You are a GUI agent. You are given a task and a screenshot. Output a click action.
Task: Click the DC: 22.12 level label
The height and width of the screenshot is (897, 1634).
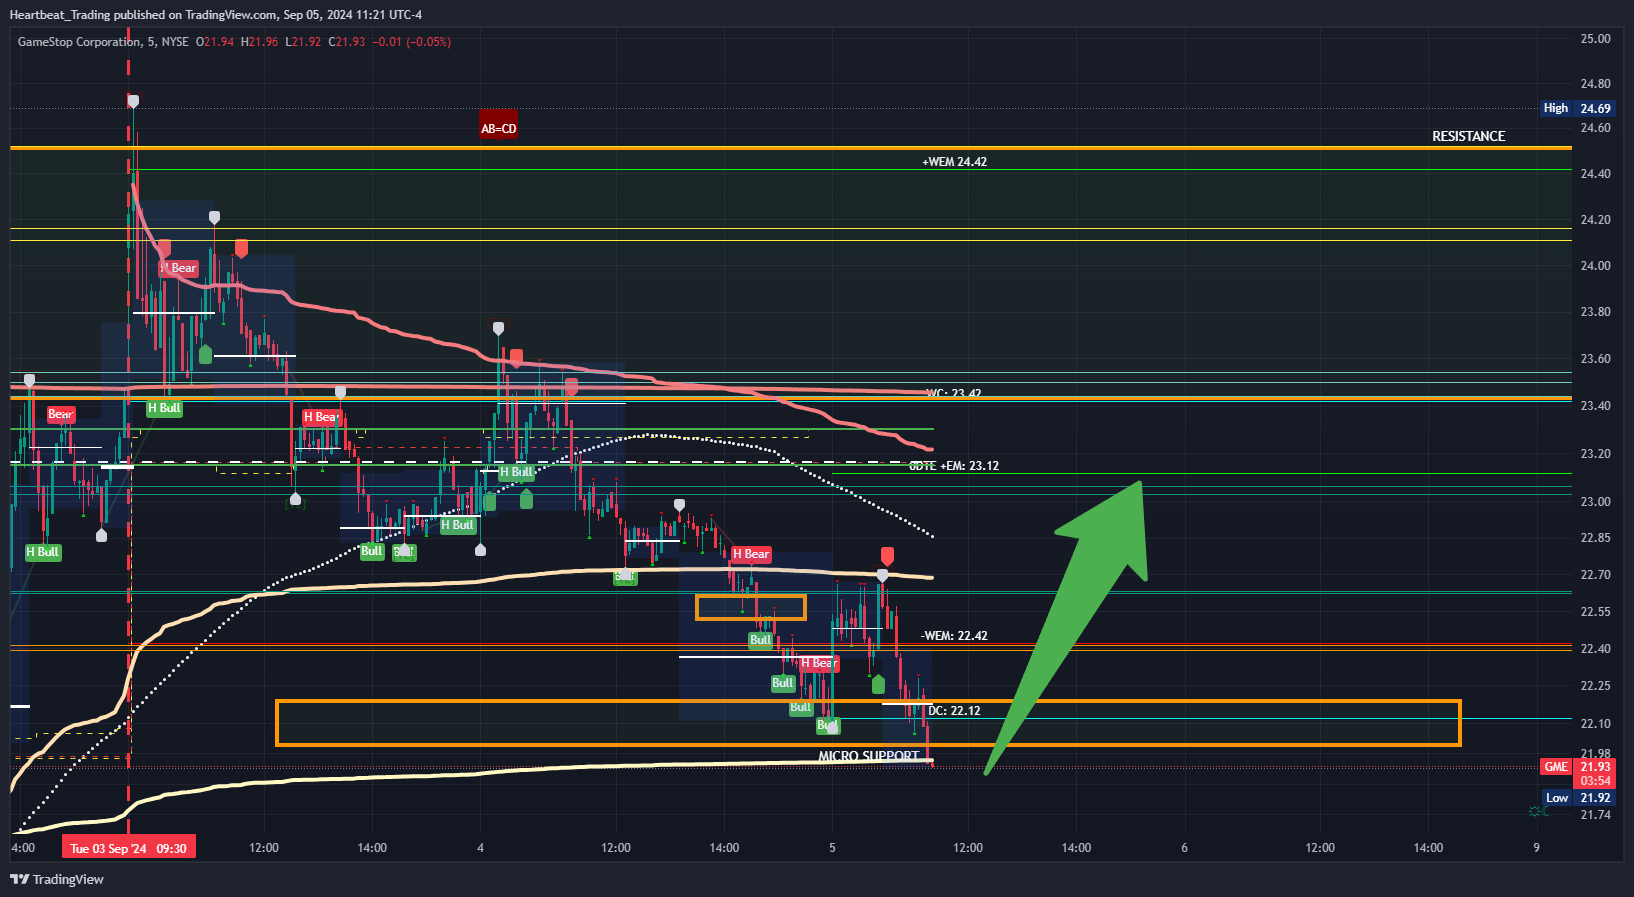tap(954, 711)
